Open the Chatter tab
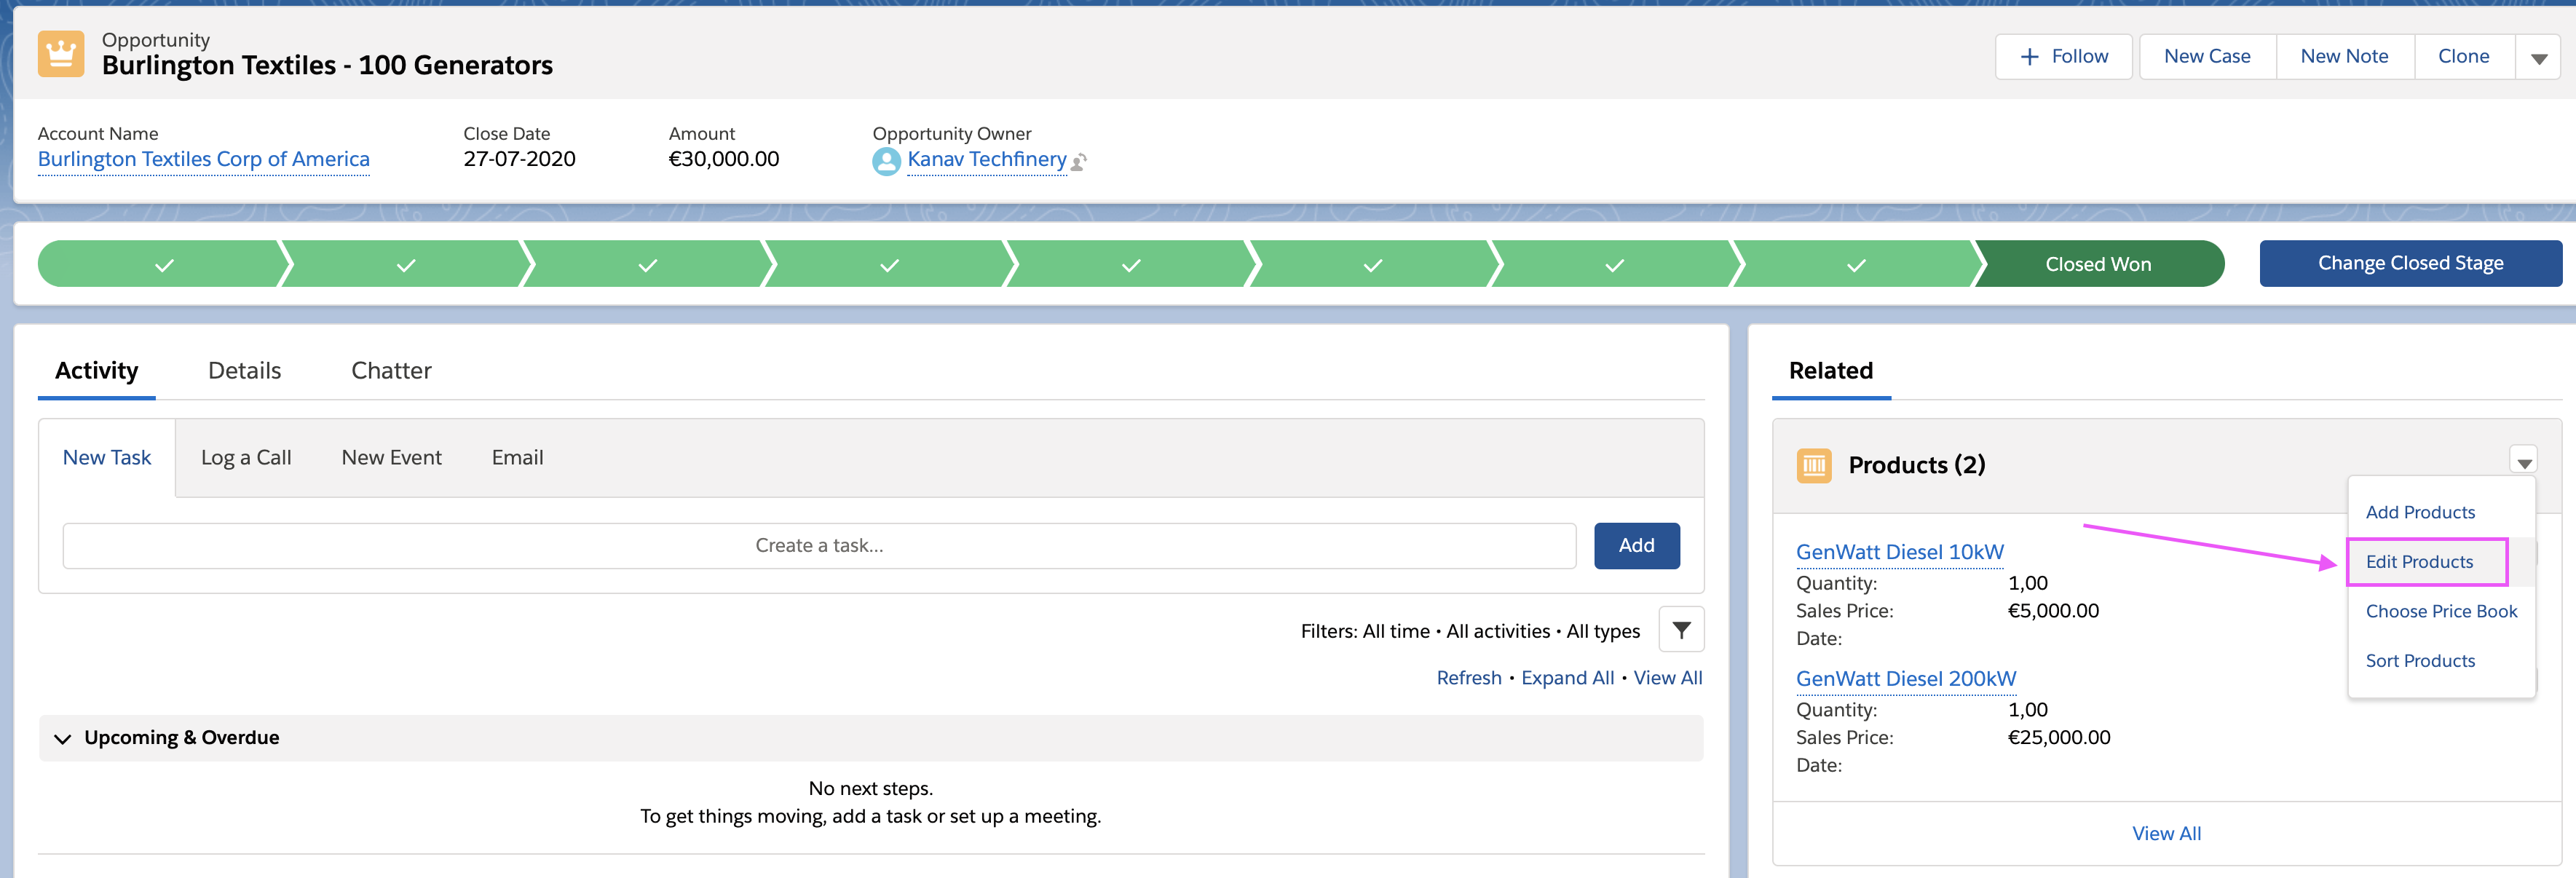 tap(391, 371)
